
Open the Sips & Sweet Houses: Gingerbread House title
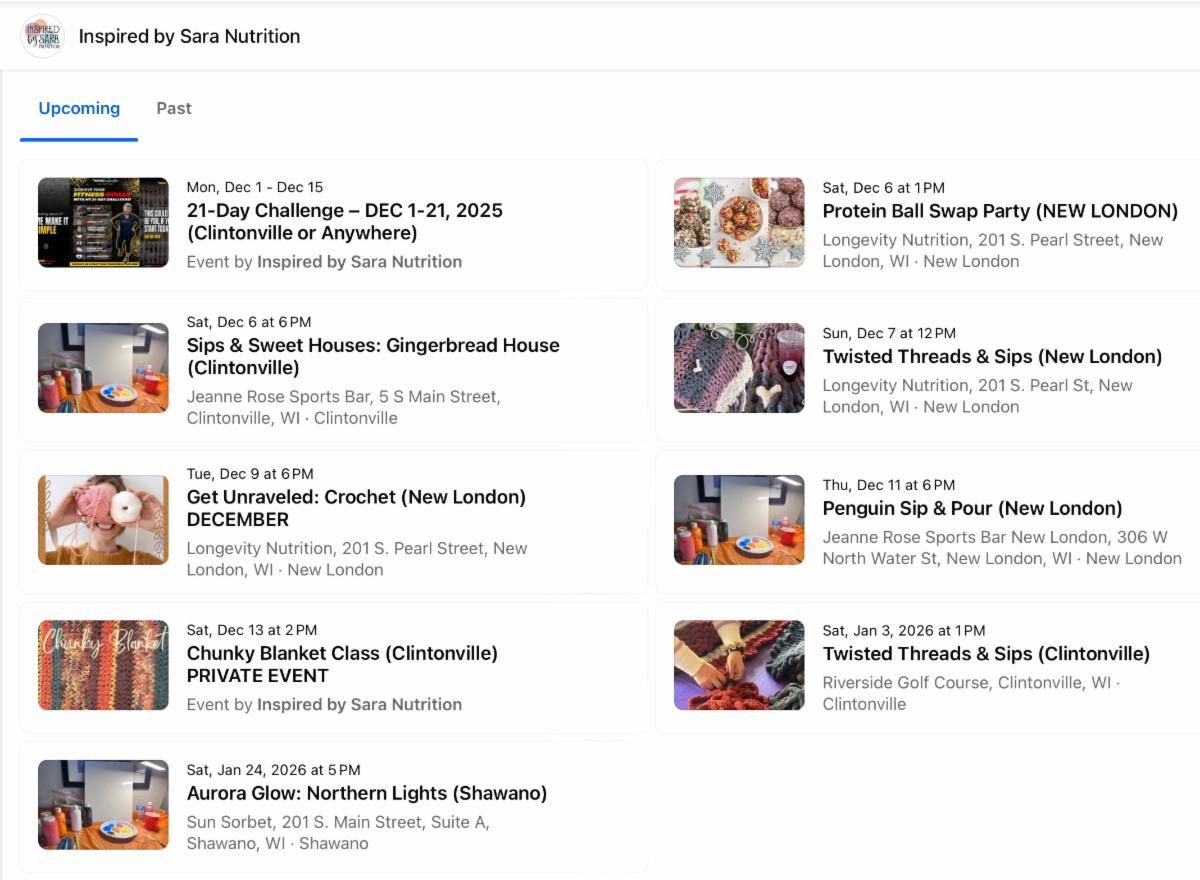(x=373, y=356)
